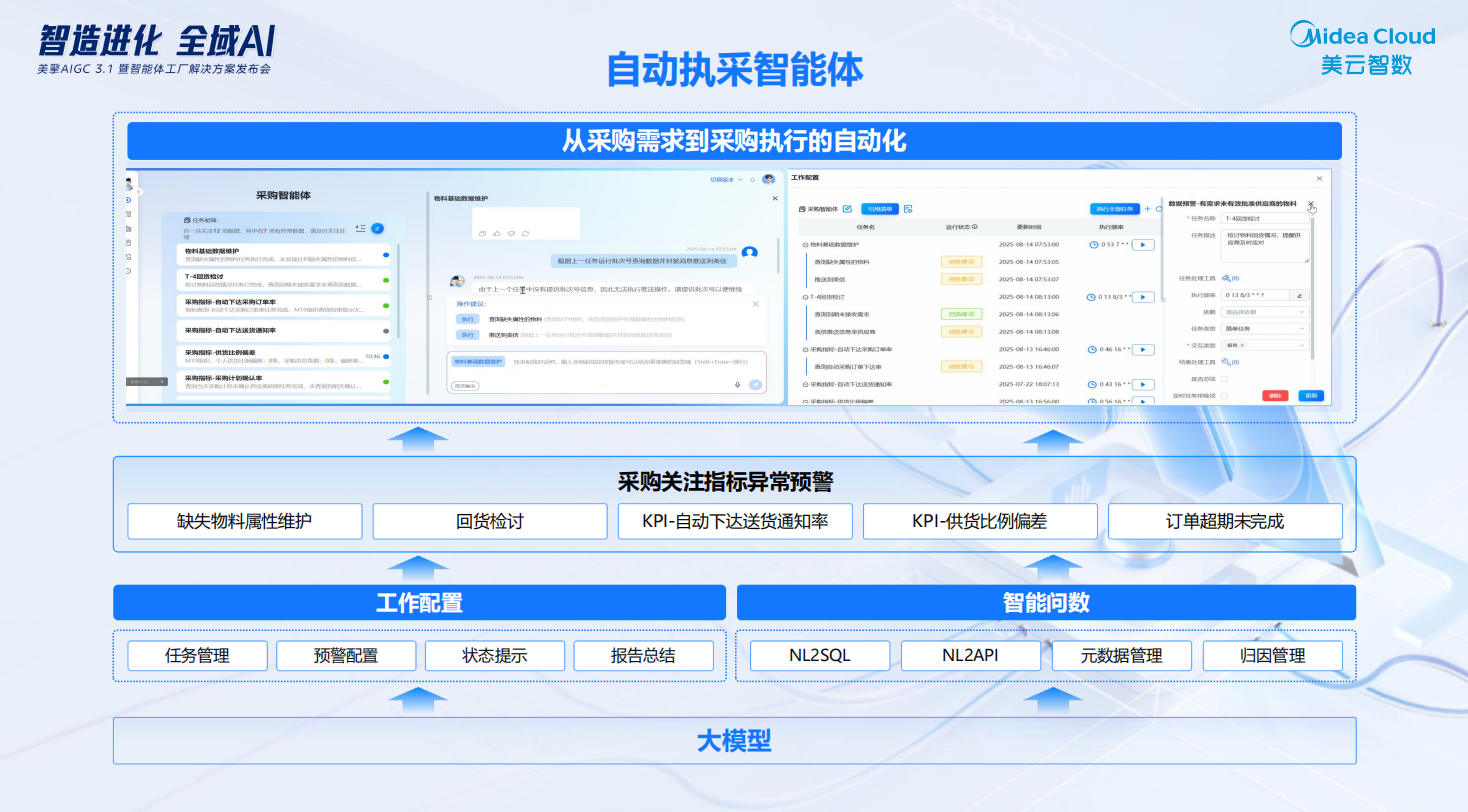Open the 切换版本 menu
Viewport: 1468px width, 812px height.
(x=723, y=180)
